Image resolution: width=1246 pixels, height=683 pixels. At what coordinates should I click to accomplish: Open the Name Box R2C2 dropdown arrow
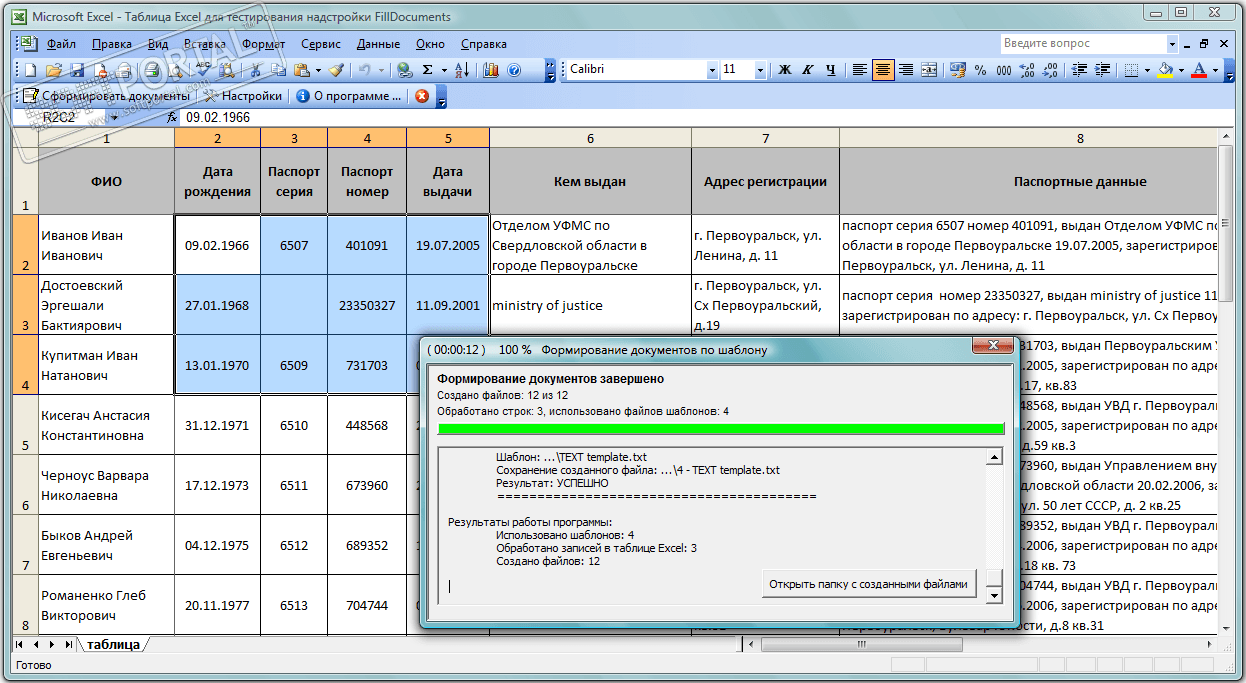(x=117, y=117)
